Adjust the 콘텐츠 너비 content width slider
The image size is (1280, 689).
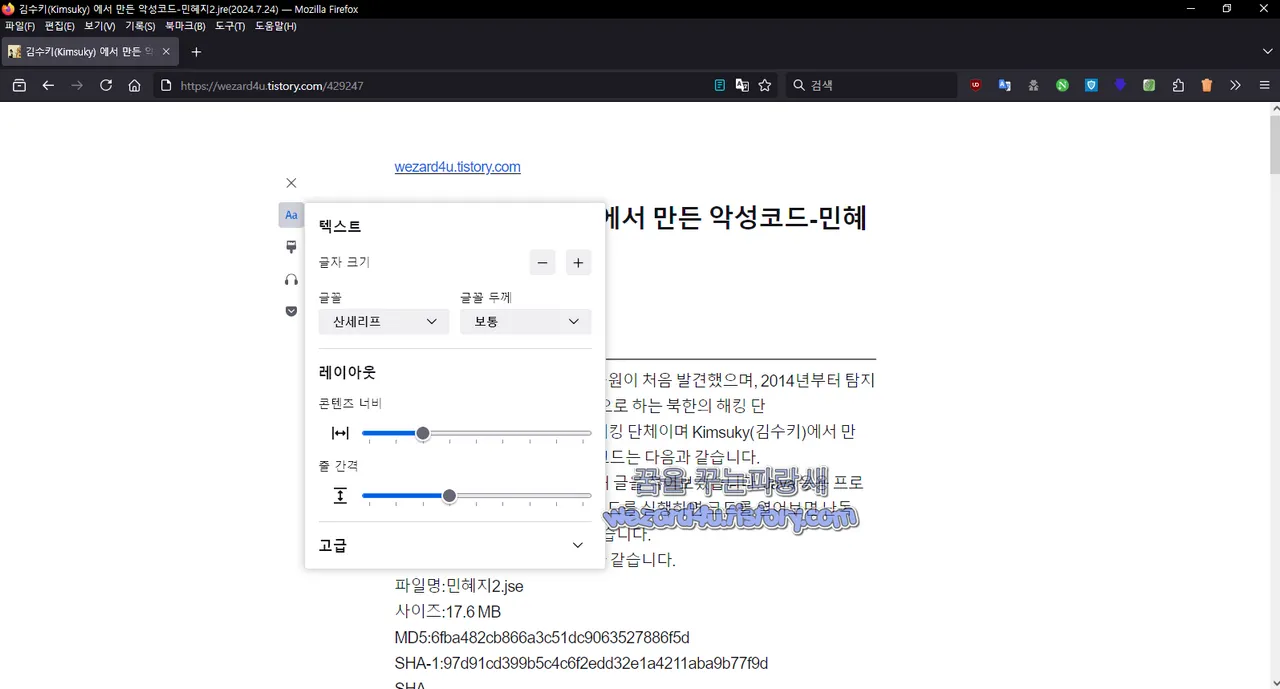[x=476, y=433]
